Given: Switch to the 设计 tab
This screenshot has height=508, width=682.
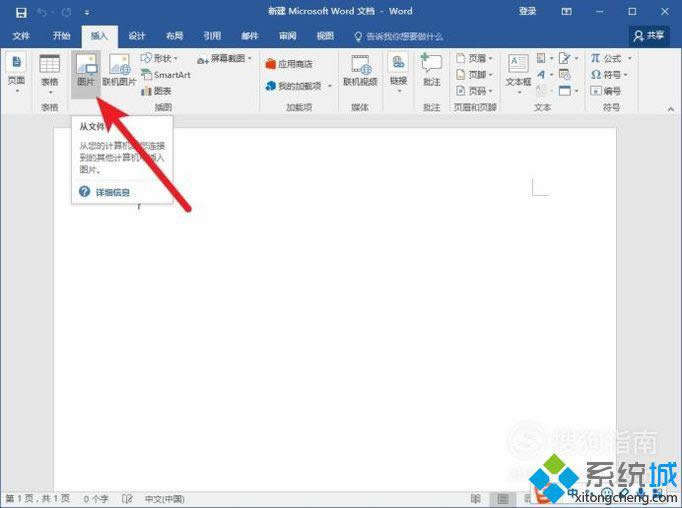Looking at the screenshot, I should click(x=137, y=36).
